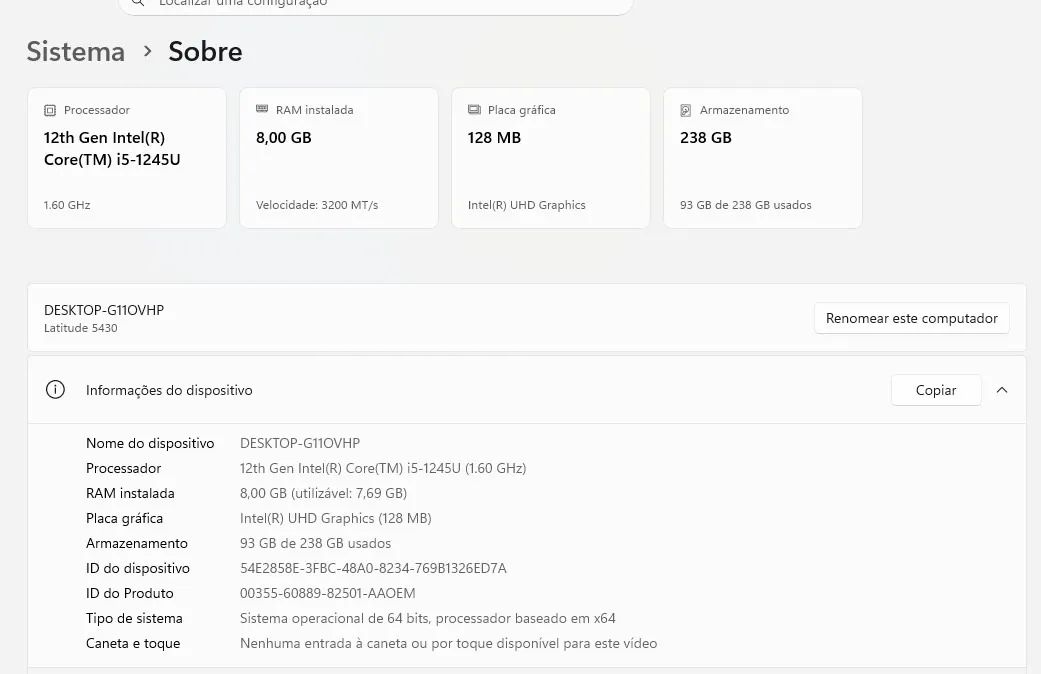
Task: Click the ID do dispositivo label
Action: point(137,568)
